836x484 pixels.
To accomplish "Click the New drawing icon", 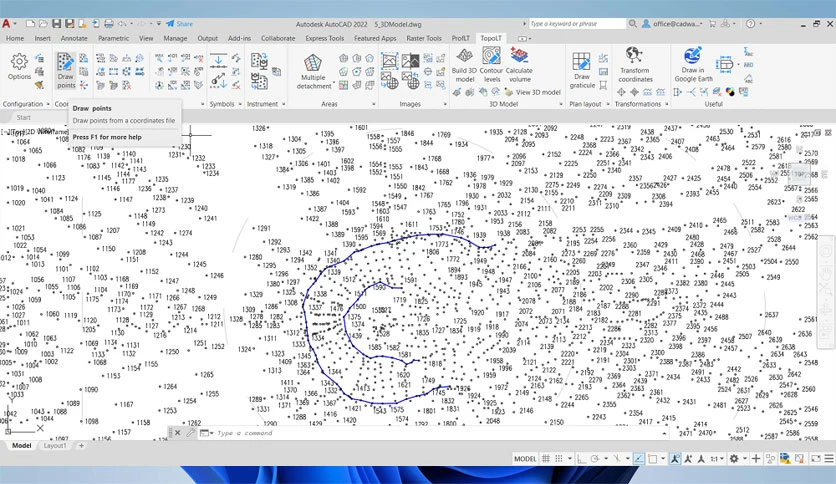I will click(30, 24).
